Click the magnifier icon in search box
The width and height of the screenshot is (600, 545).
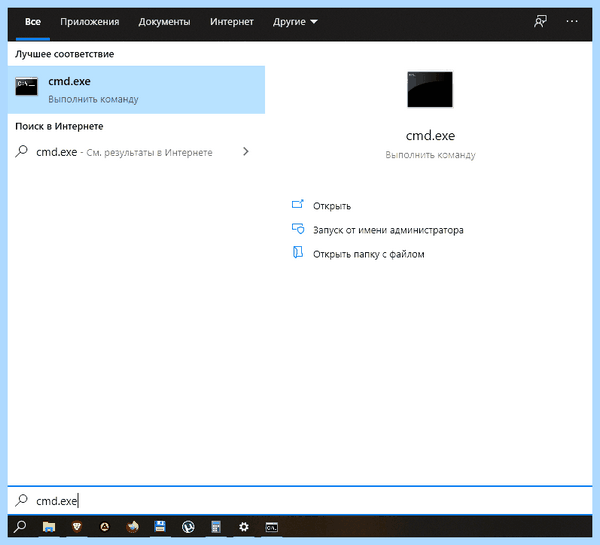click(21, 500)
